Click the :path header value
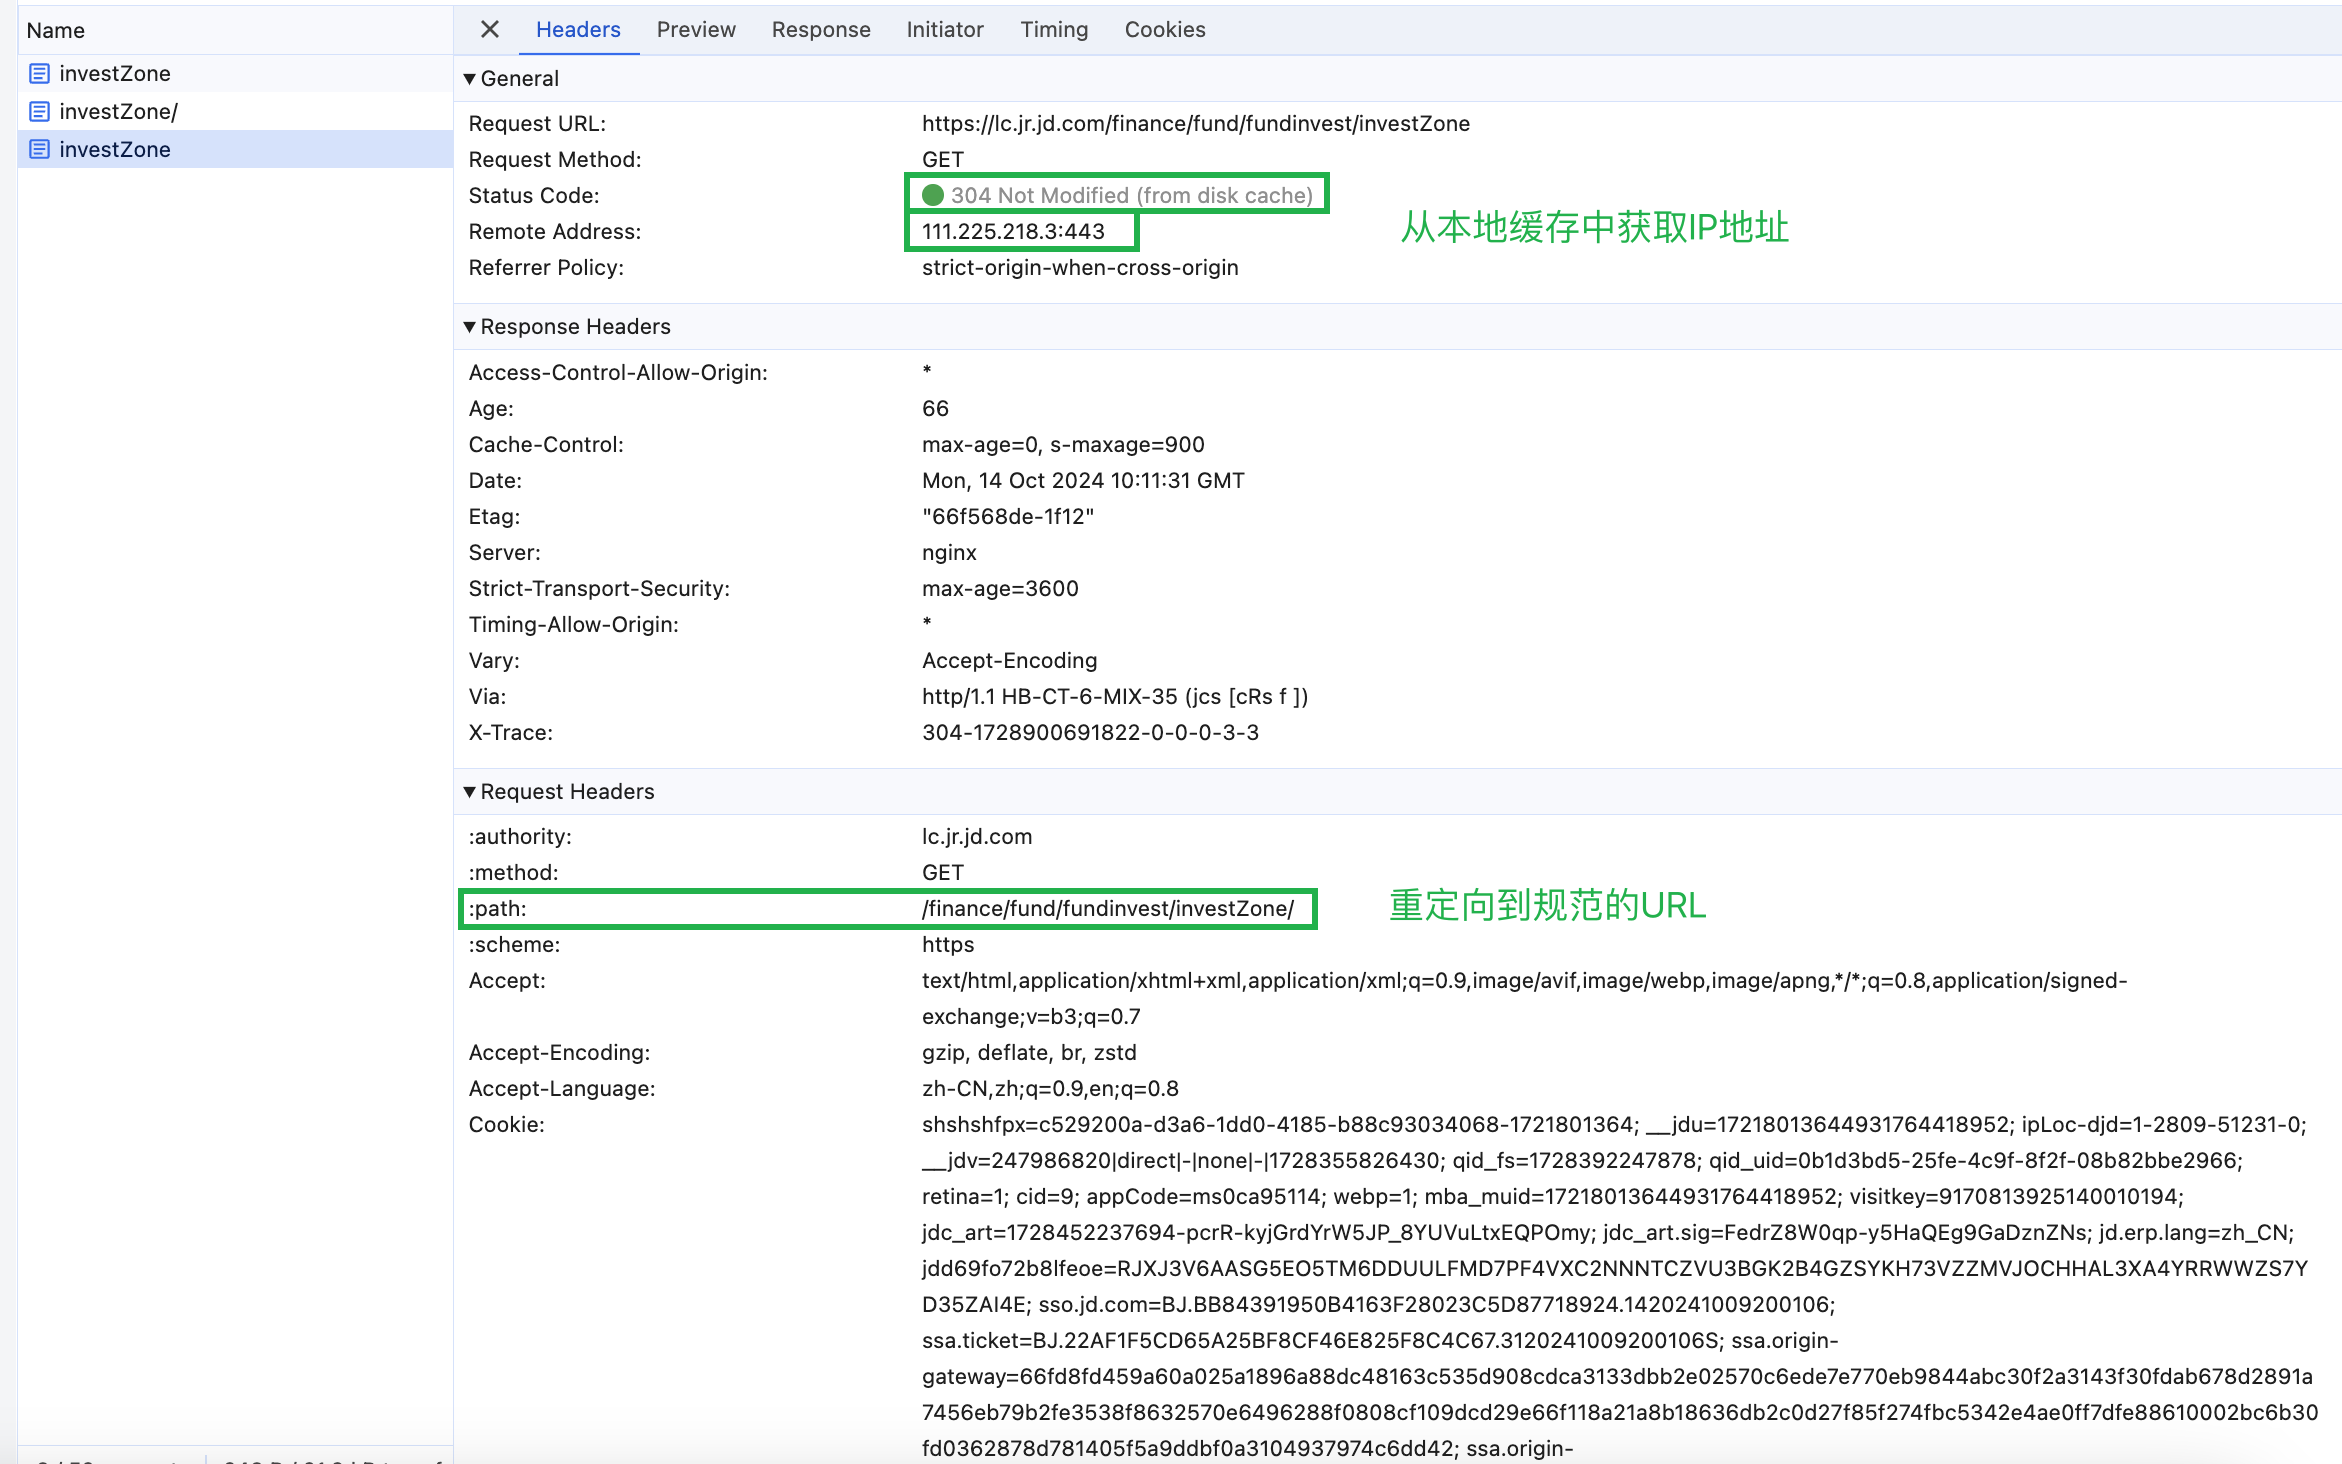 pos(1107,908)
